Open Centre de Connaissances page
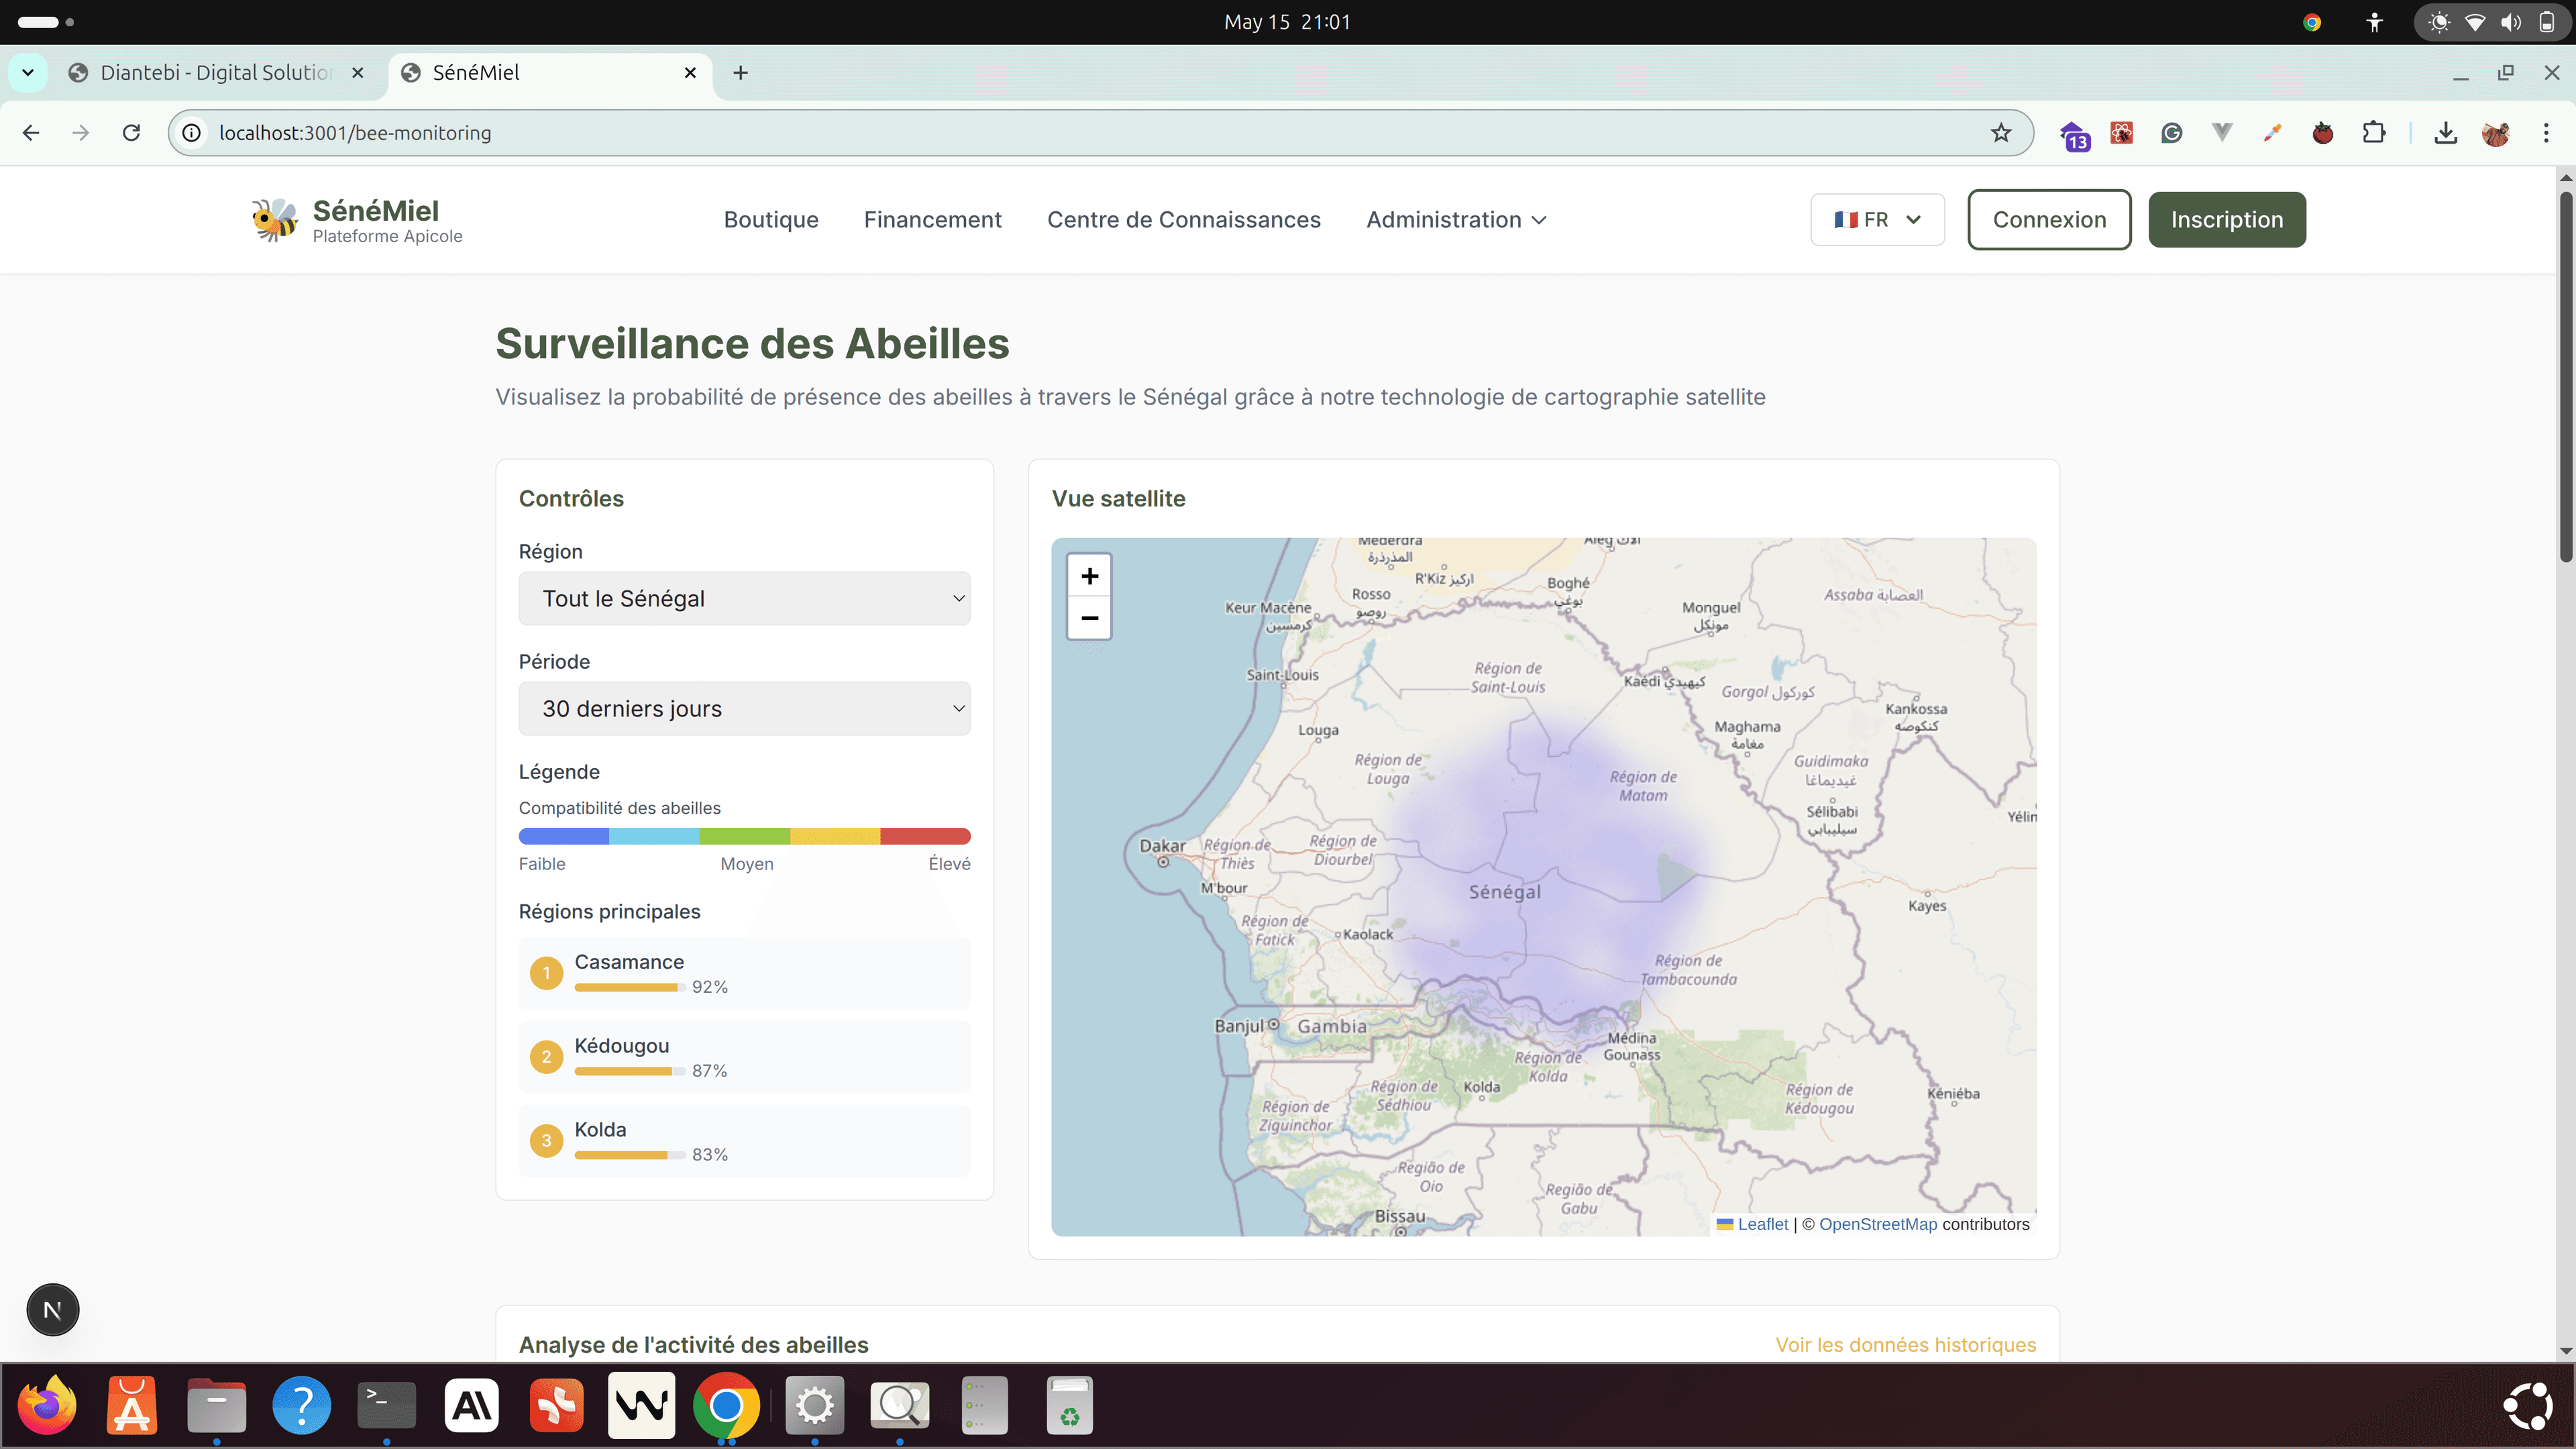 pyautogui.click(x=1183, y=219)
